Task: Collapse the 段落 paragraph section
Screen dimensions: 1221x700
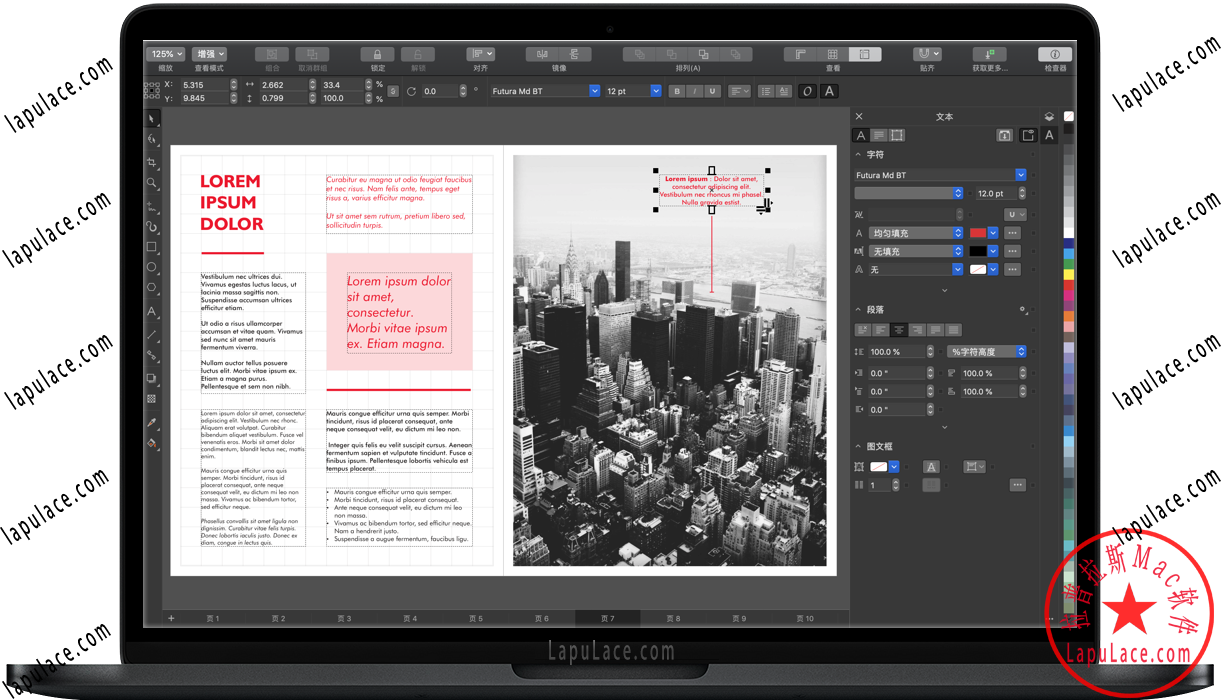Action: 858,310
